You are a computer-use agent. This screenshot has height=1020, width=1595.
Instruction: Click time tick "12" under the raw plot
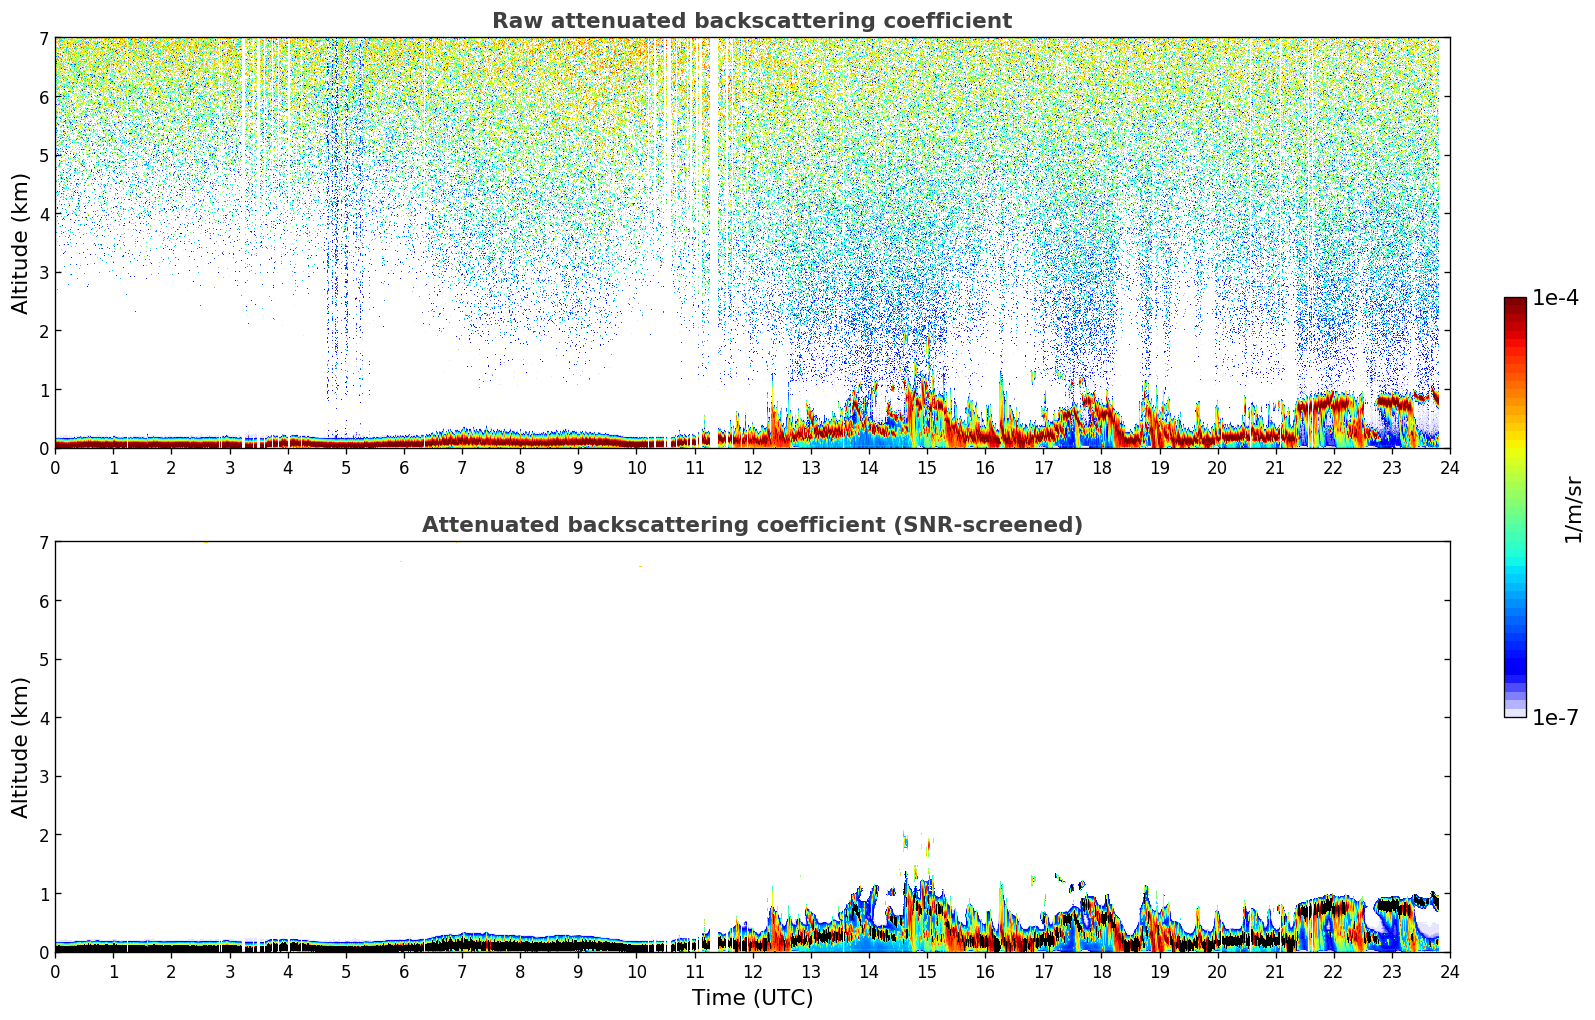pyautogui.click(x=752, y=467)
